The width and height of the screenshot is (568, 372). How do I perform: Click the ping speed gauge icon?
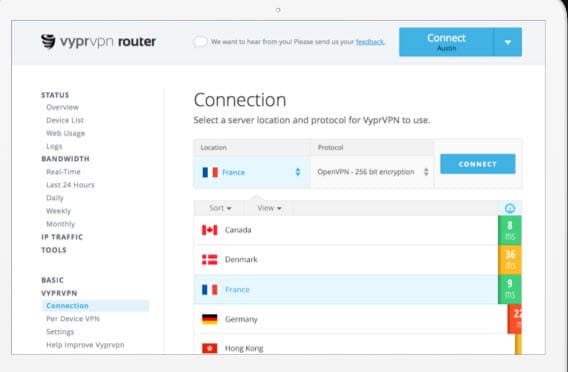[510, 208]
